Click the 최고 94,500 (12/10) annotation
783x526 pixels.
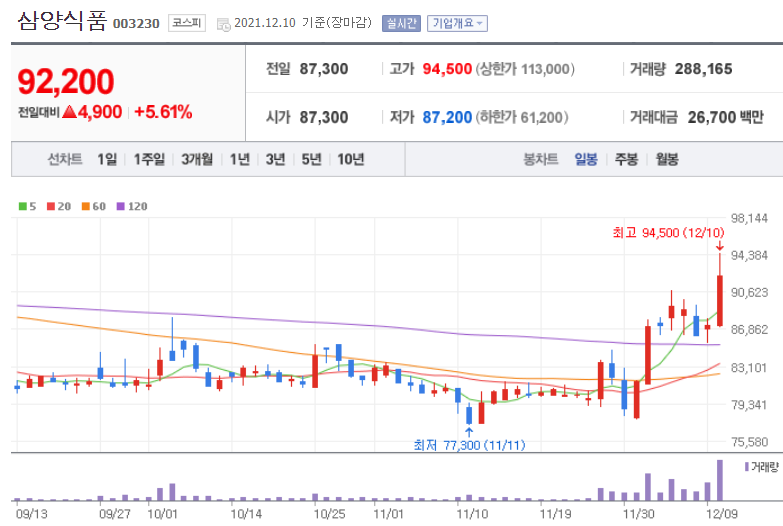tap(668, 233)
